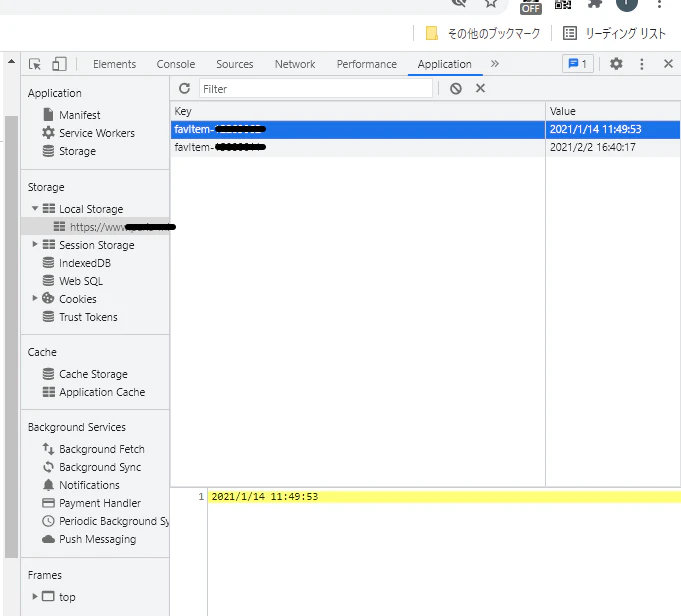Expand the Session Storage arrow
681x616 pixels.
click(35, 245)
